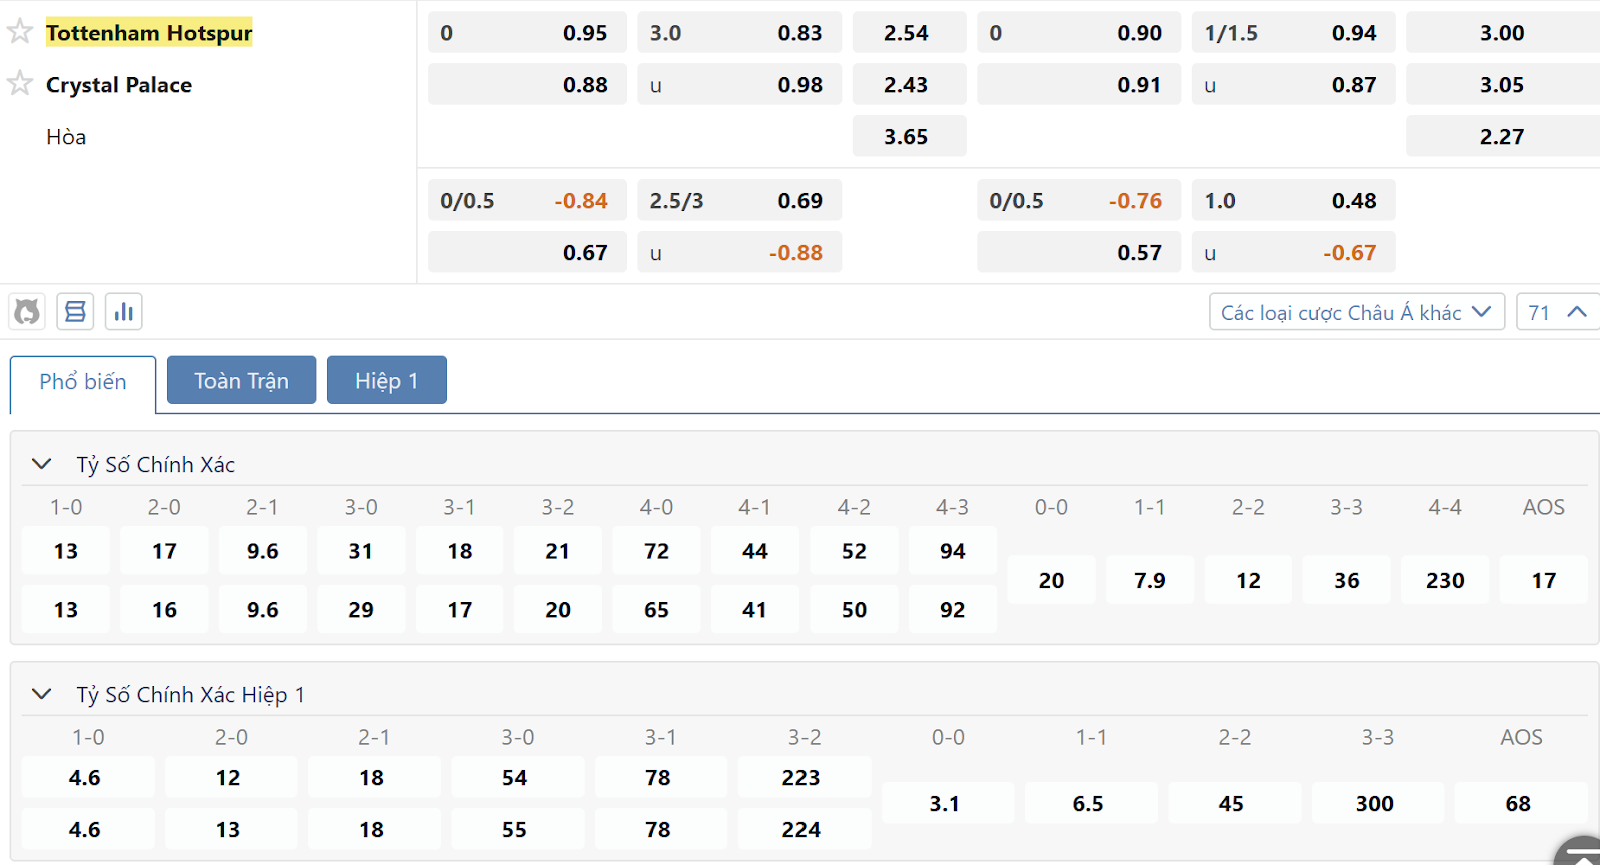Viewport: 1600px width, 865px height.
Task: Pick correct score 1-1 odds 7.9
Action: tap(1150, 580)
